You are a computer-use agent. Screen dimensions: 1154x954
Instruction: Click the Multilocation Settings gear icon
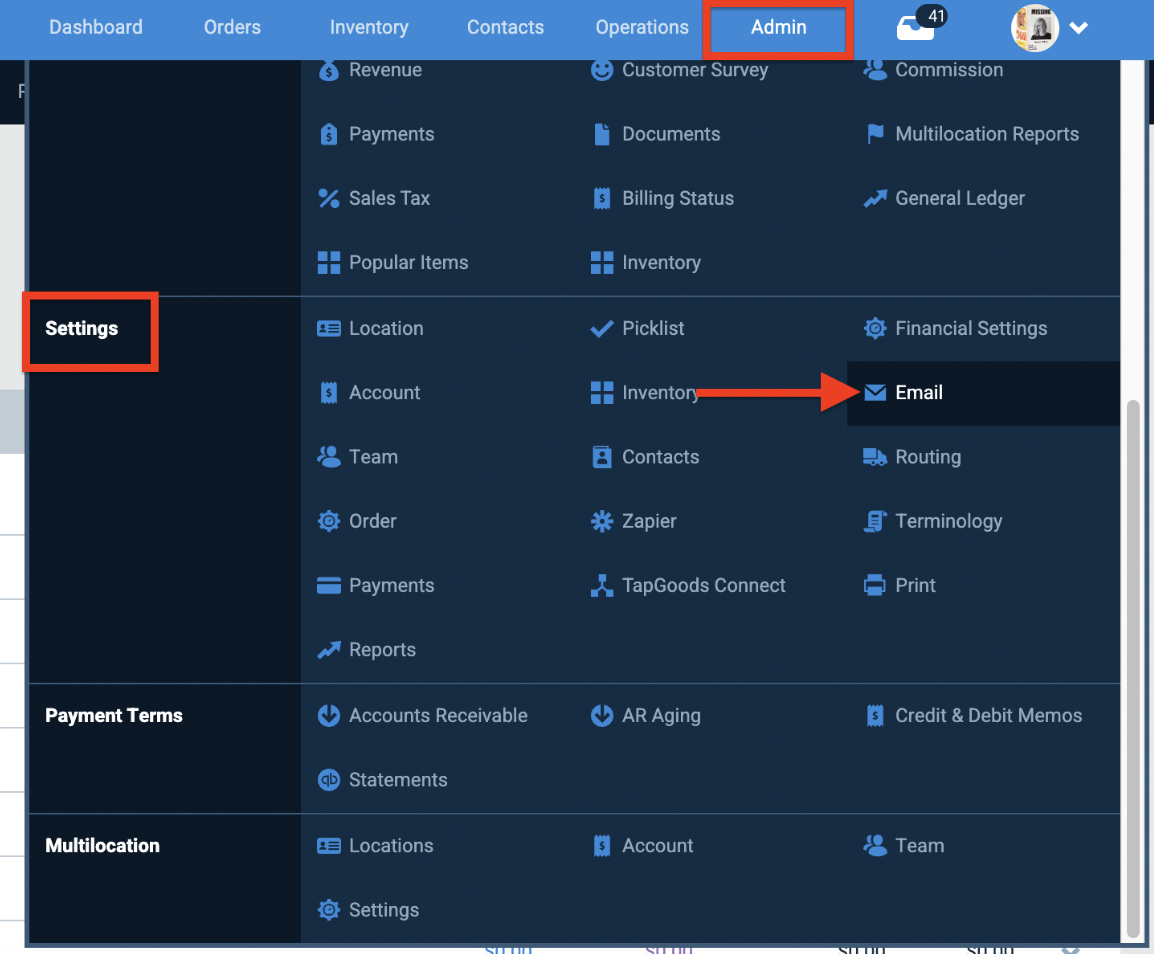[x=328, y=910]
